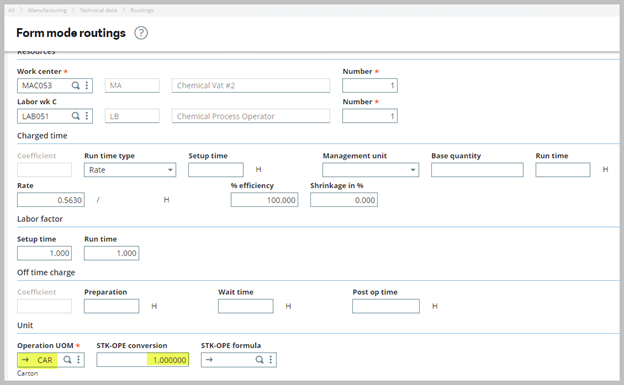Click the % efficiency field showing 100.000

[x=264, y=200]
